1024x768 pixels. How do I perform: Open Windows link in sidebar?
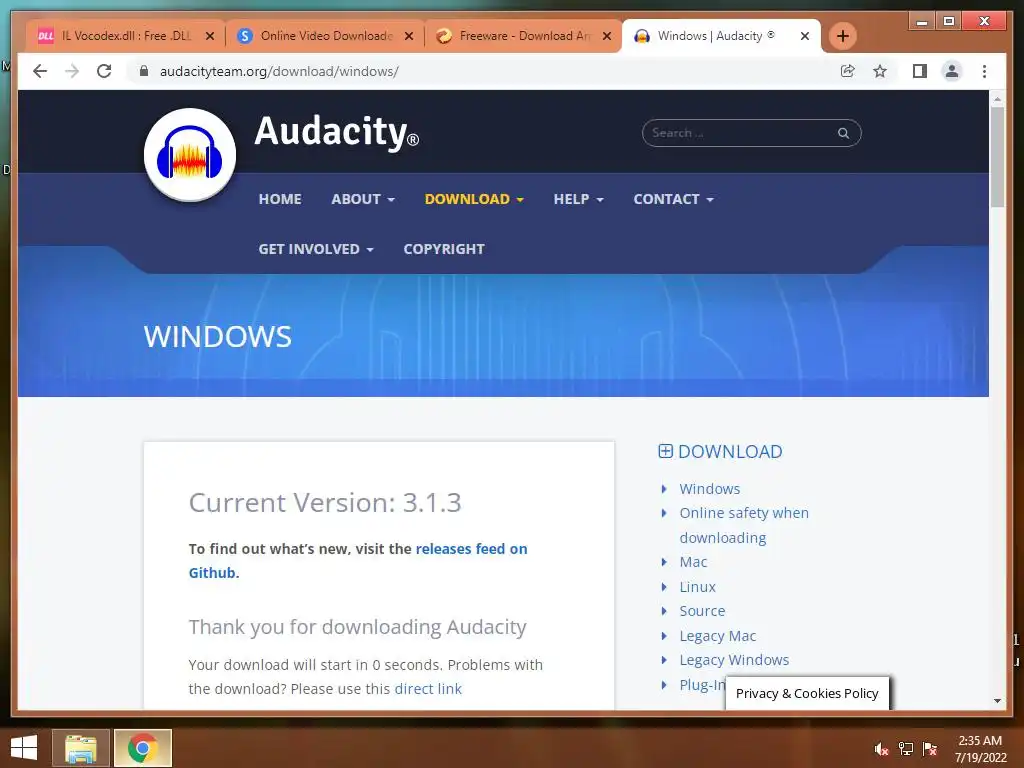pyautogui.click(x=710, y=488)
